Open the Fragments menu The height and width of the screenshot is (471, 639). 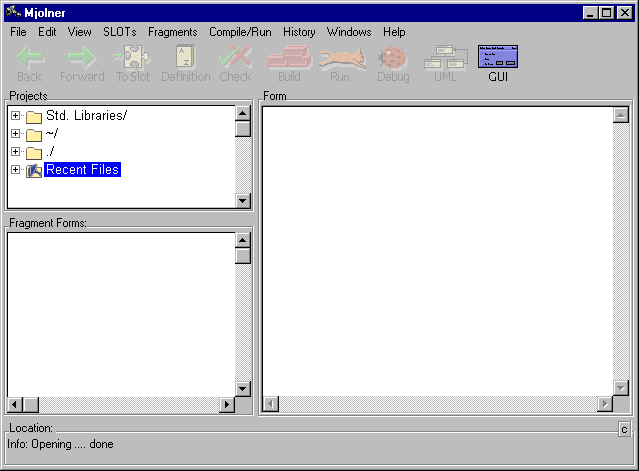pos(172,32)
